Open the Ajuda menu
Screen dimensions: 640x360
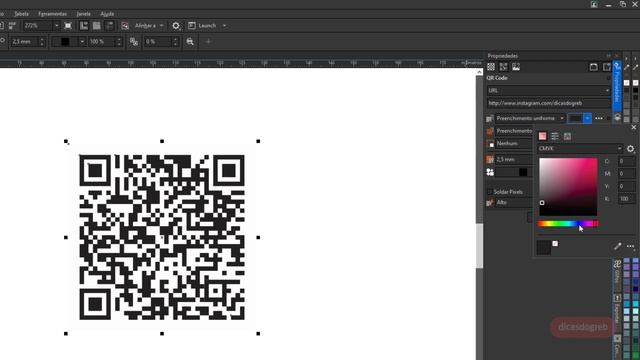pyautogui.click(x=107, y=14)
